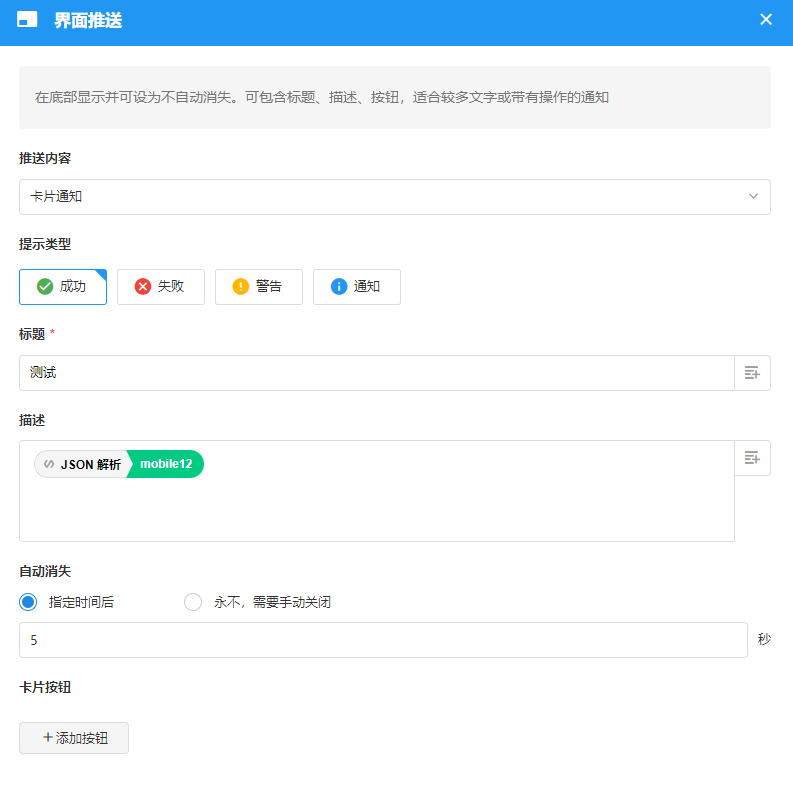The height and width of the screenshot is (791, 793).
Task: Select the 警告 prompt type
Action: [259, 287]
